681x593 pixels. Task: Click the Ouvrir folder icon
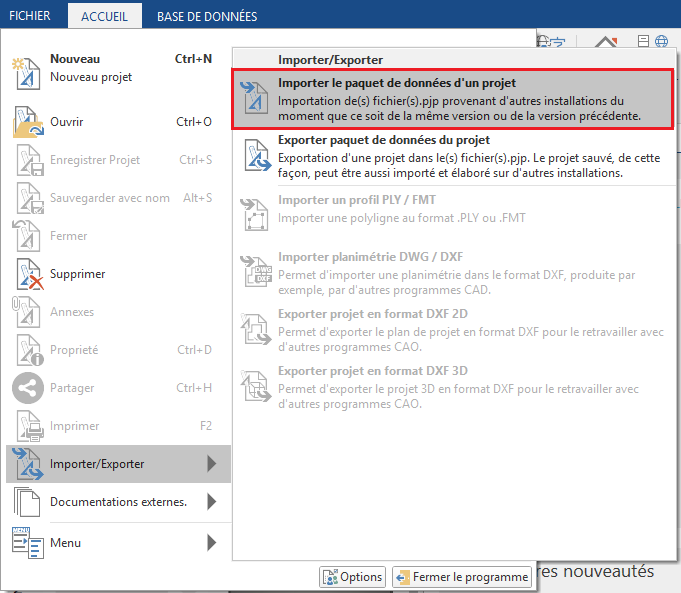[28, 122]
